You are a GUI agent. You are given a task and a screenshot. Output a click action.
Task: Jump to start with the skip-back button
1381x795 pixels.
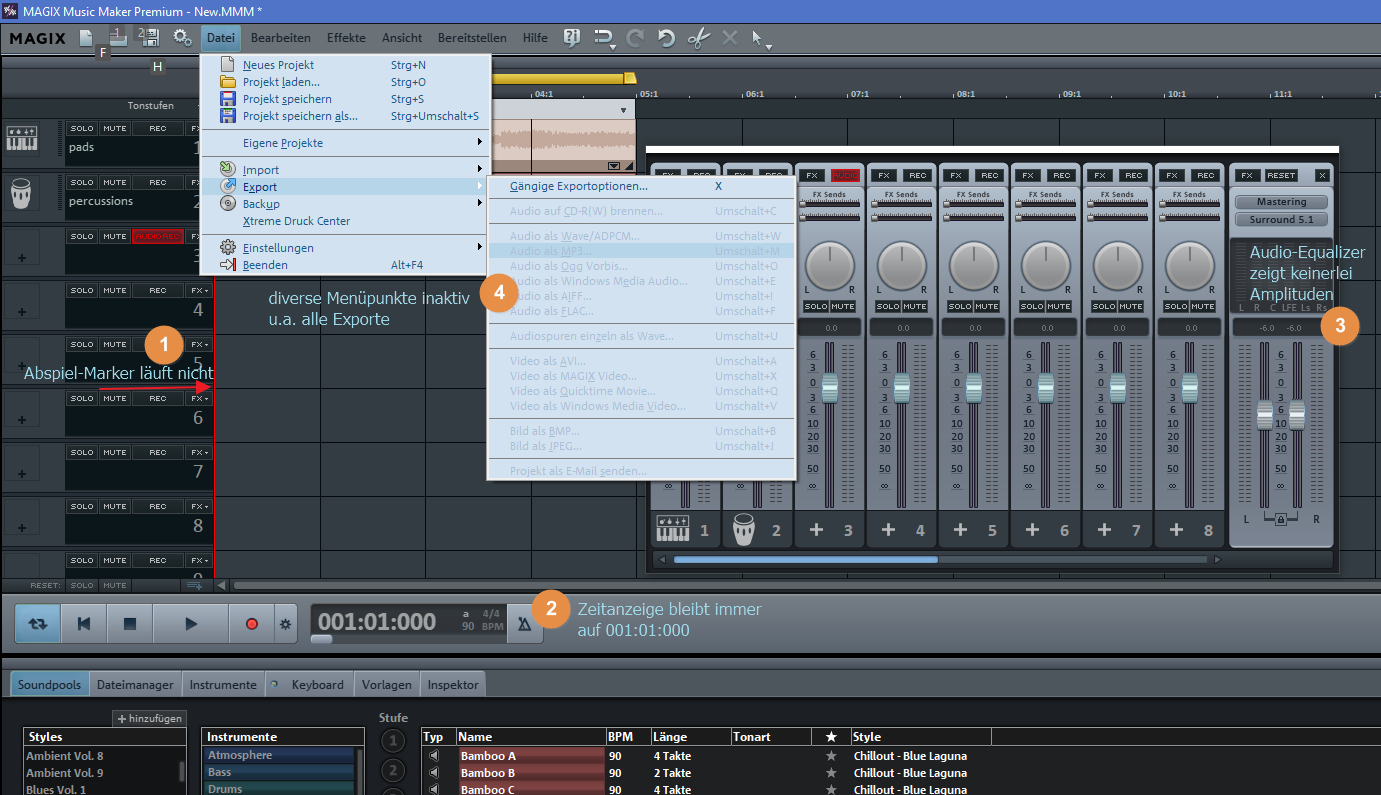click(84, 623)
